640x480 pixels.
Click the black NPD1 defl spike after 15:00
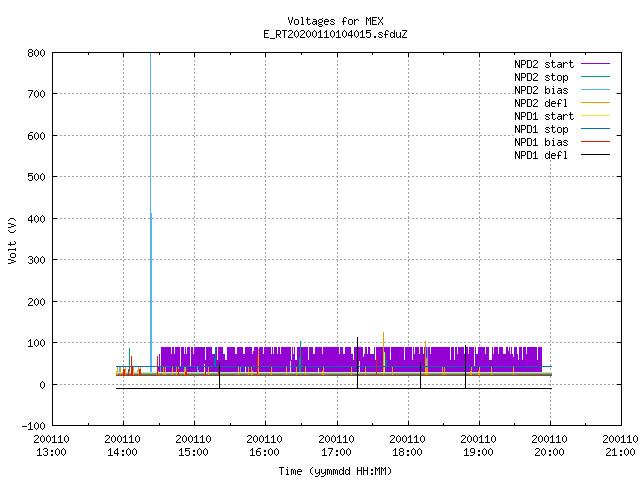coord(220,376)
